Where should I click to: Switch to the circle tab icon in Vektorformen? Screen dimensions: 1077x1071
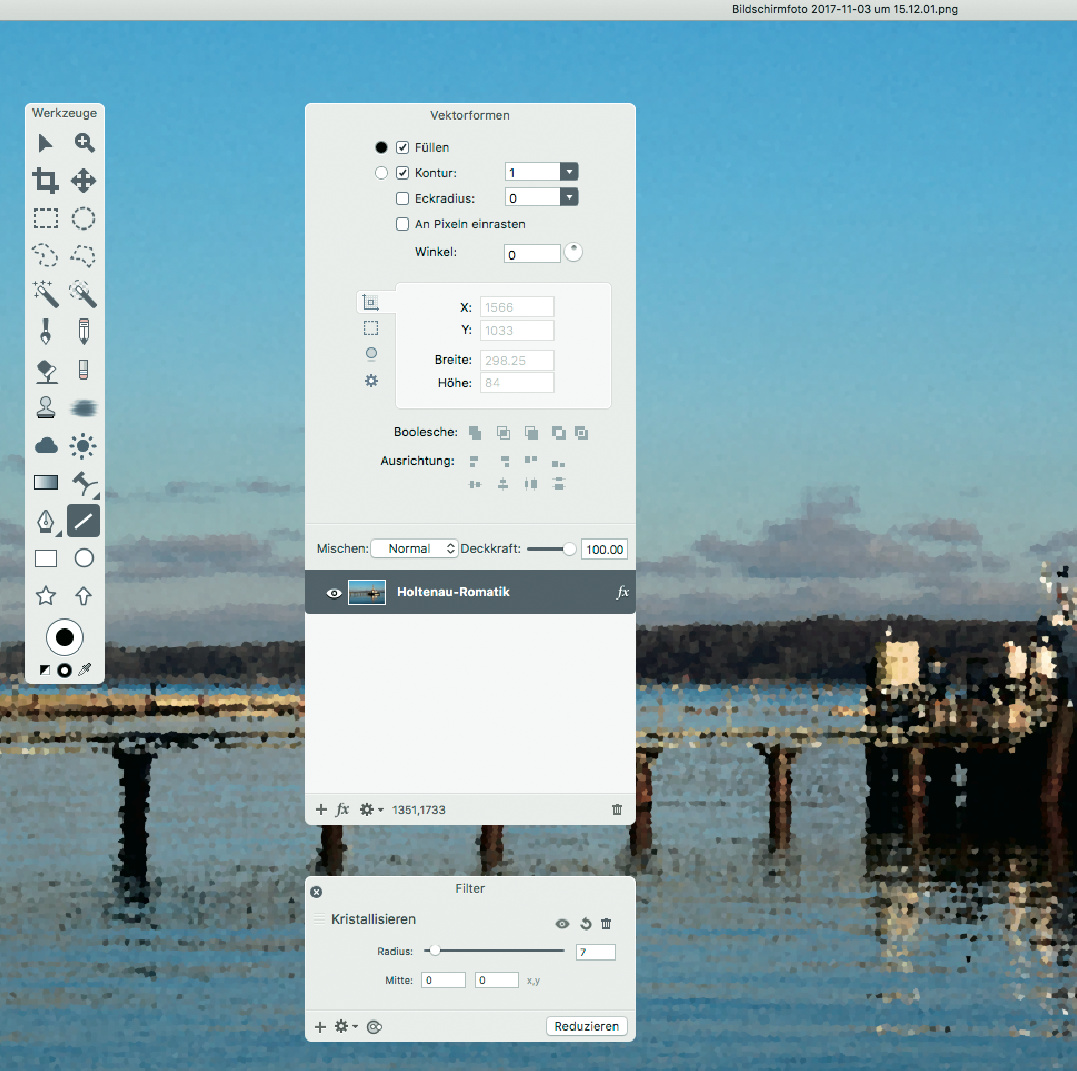[x=372, y=354]
